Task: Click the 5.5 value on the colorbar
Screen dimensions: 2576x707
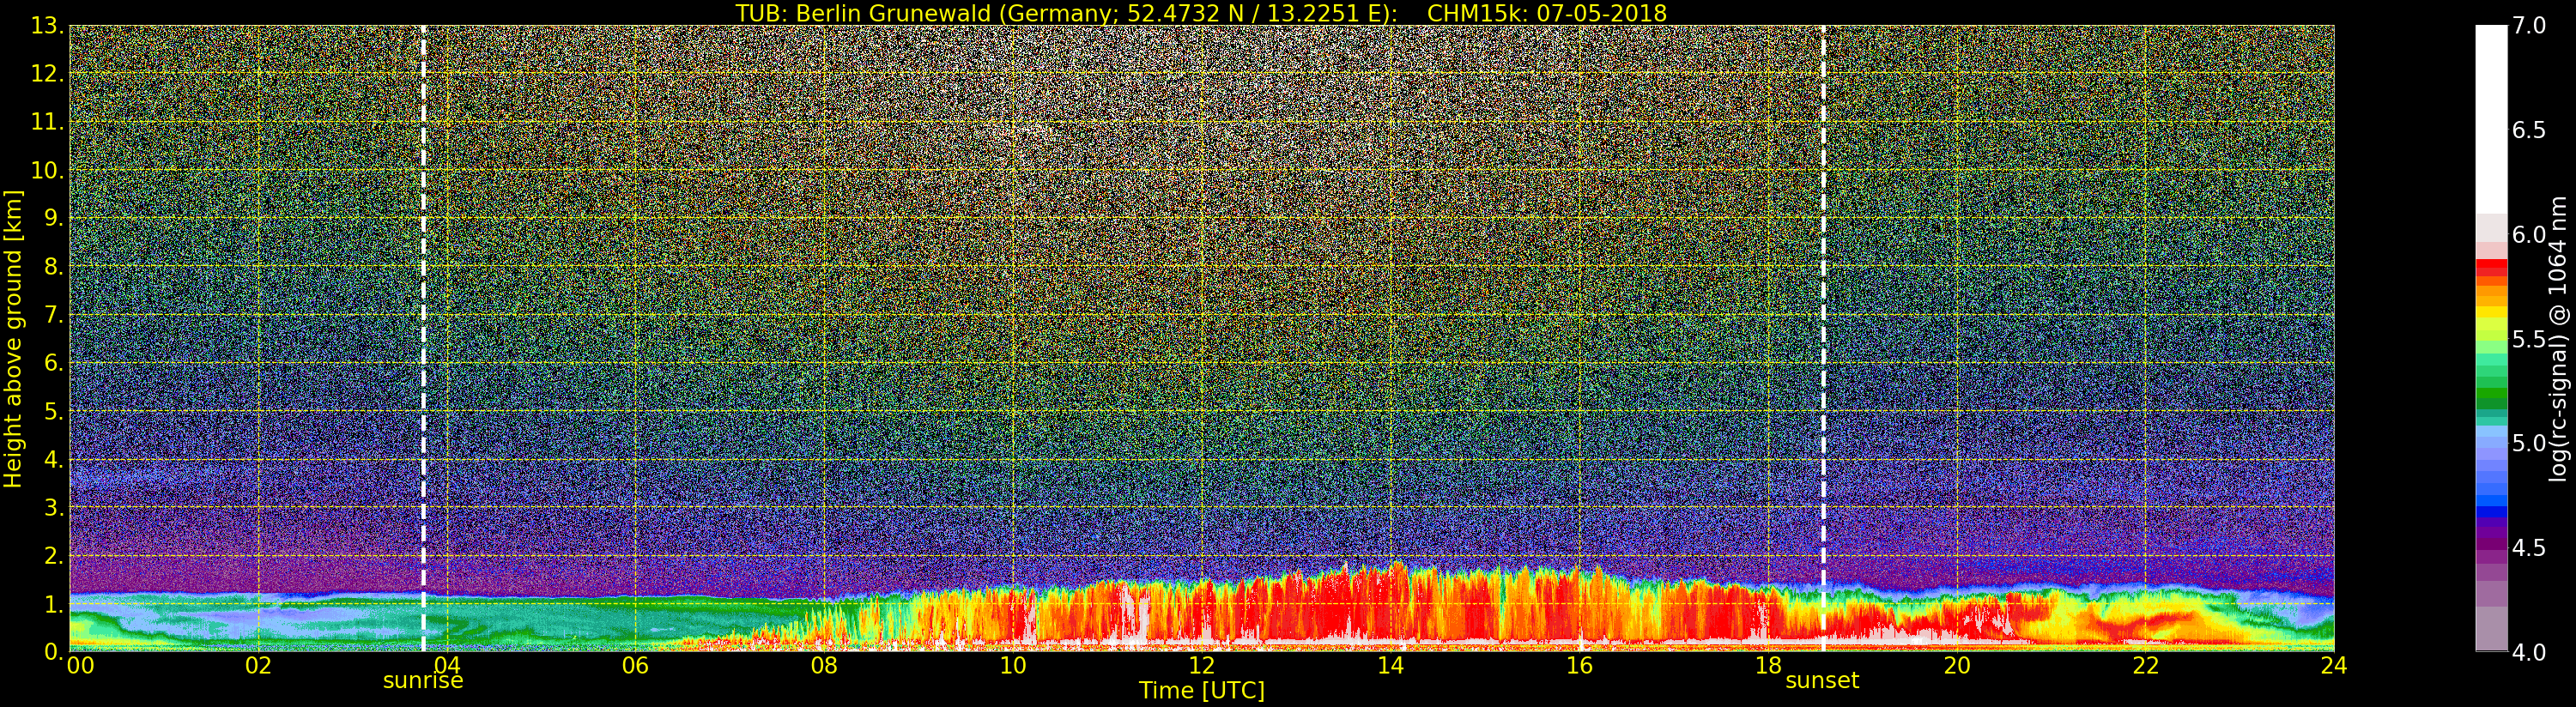Action: click(2529, 339)
